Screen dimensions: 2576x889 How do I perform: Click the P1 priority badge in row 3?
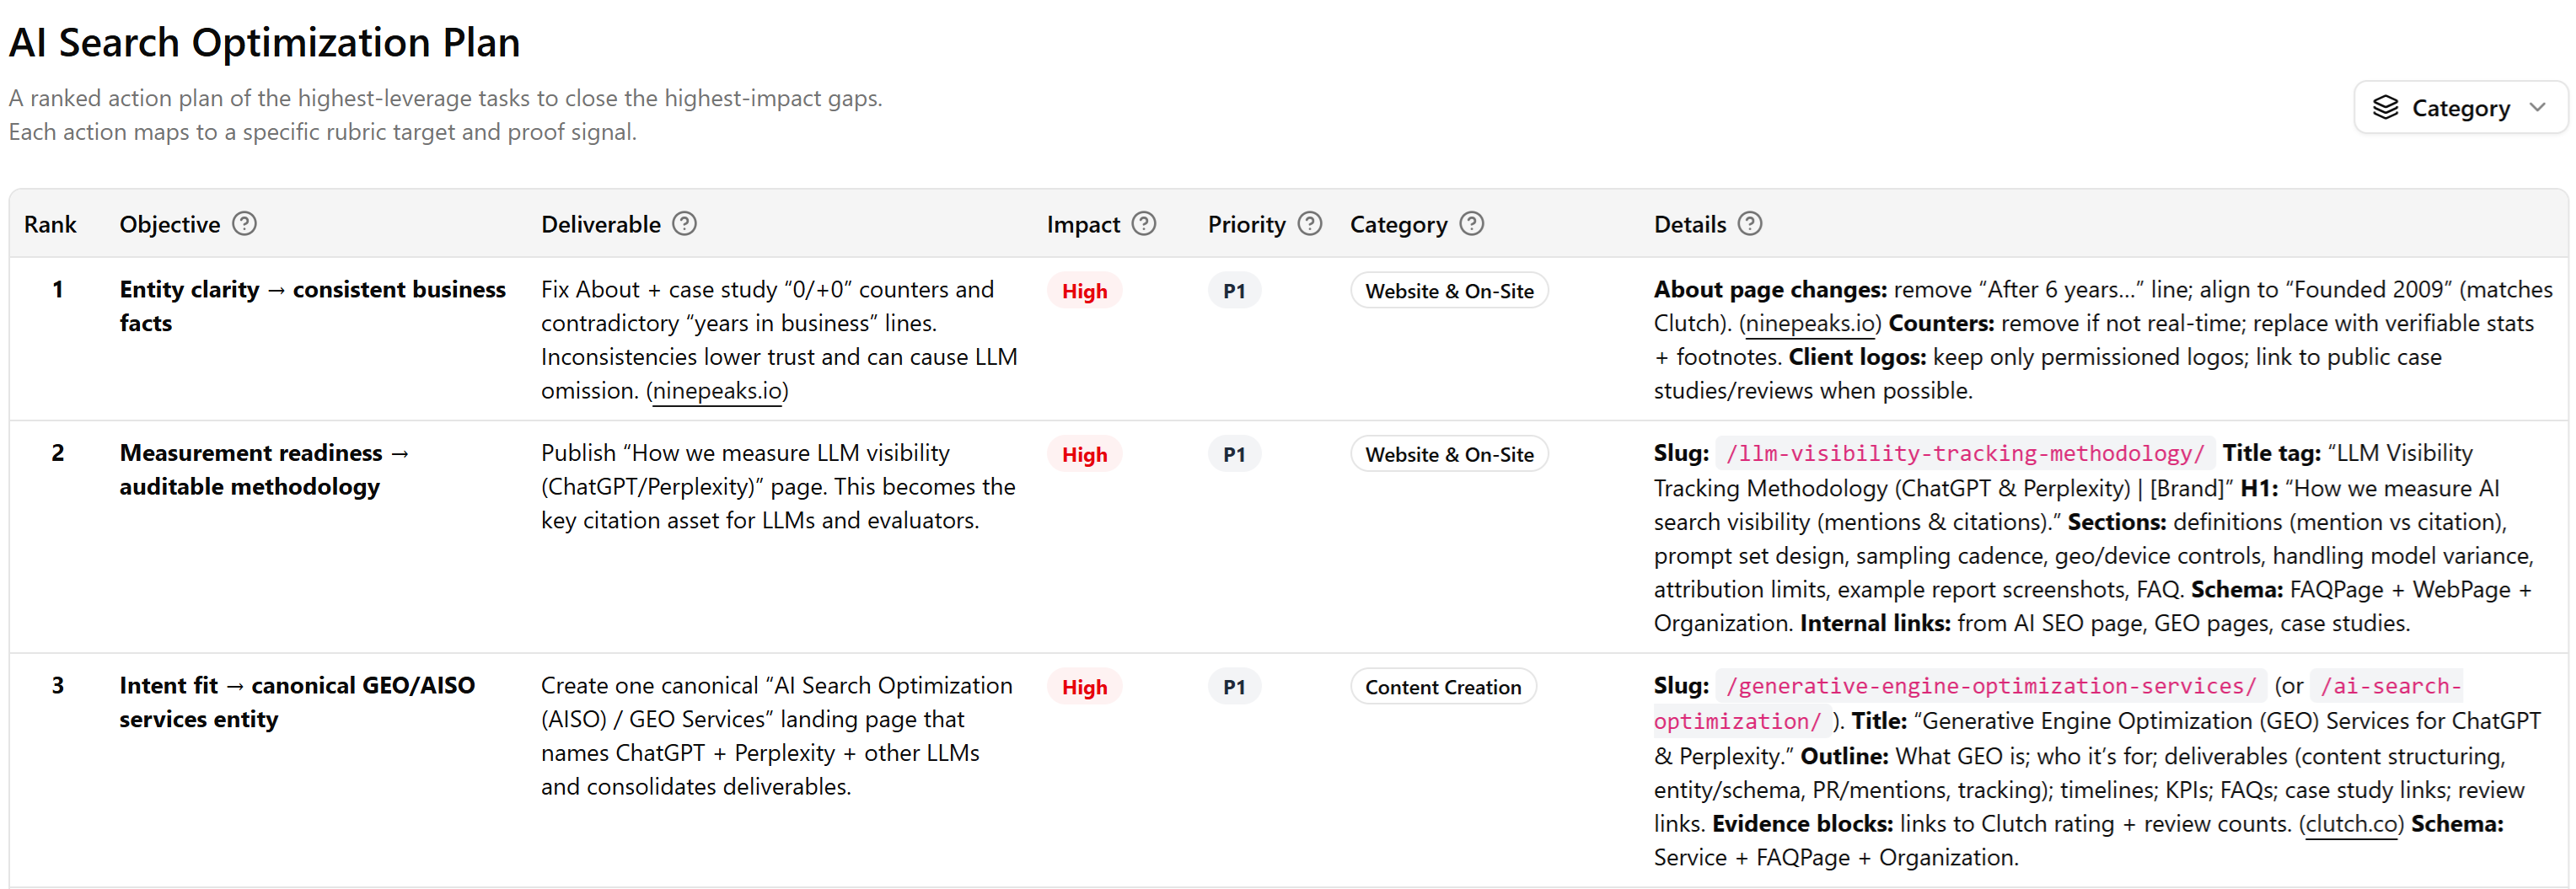(x=1234, y=688)
